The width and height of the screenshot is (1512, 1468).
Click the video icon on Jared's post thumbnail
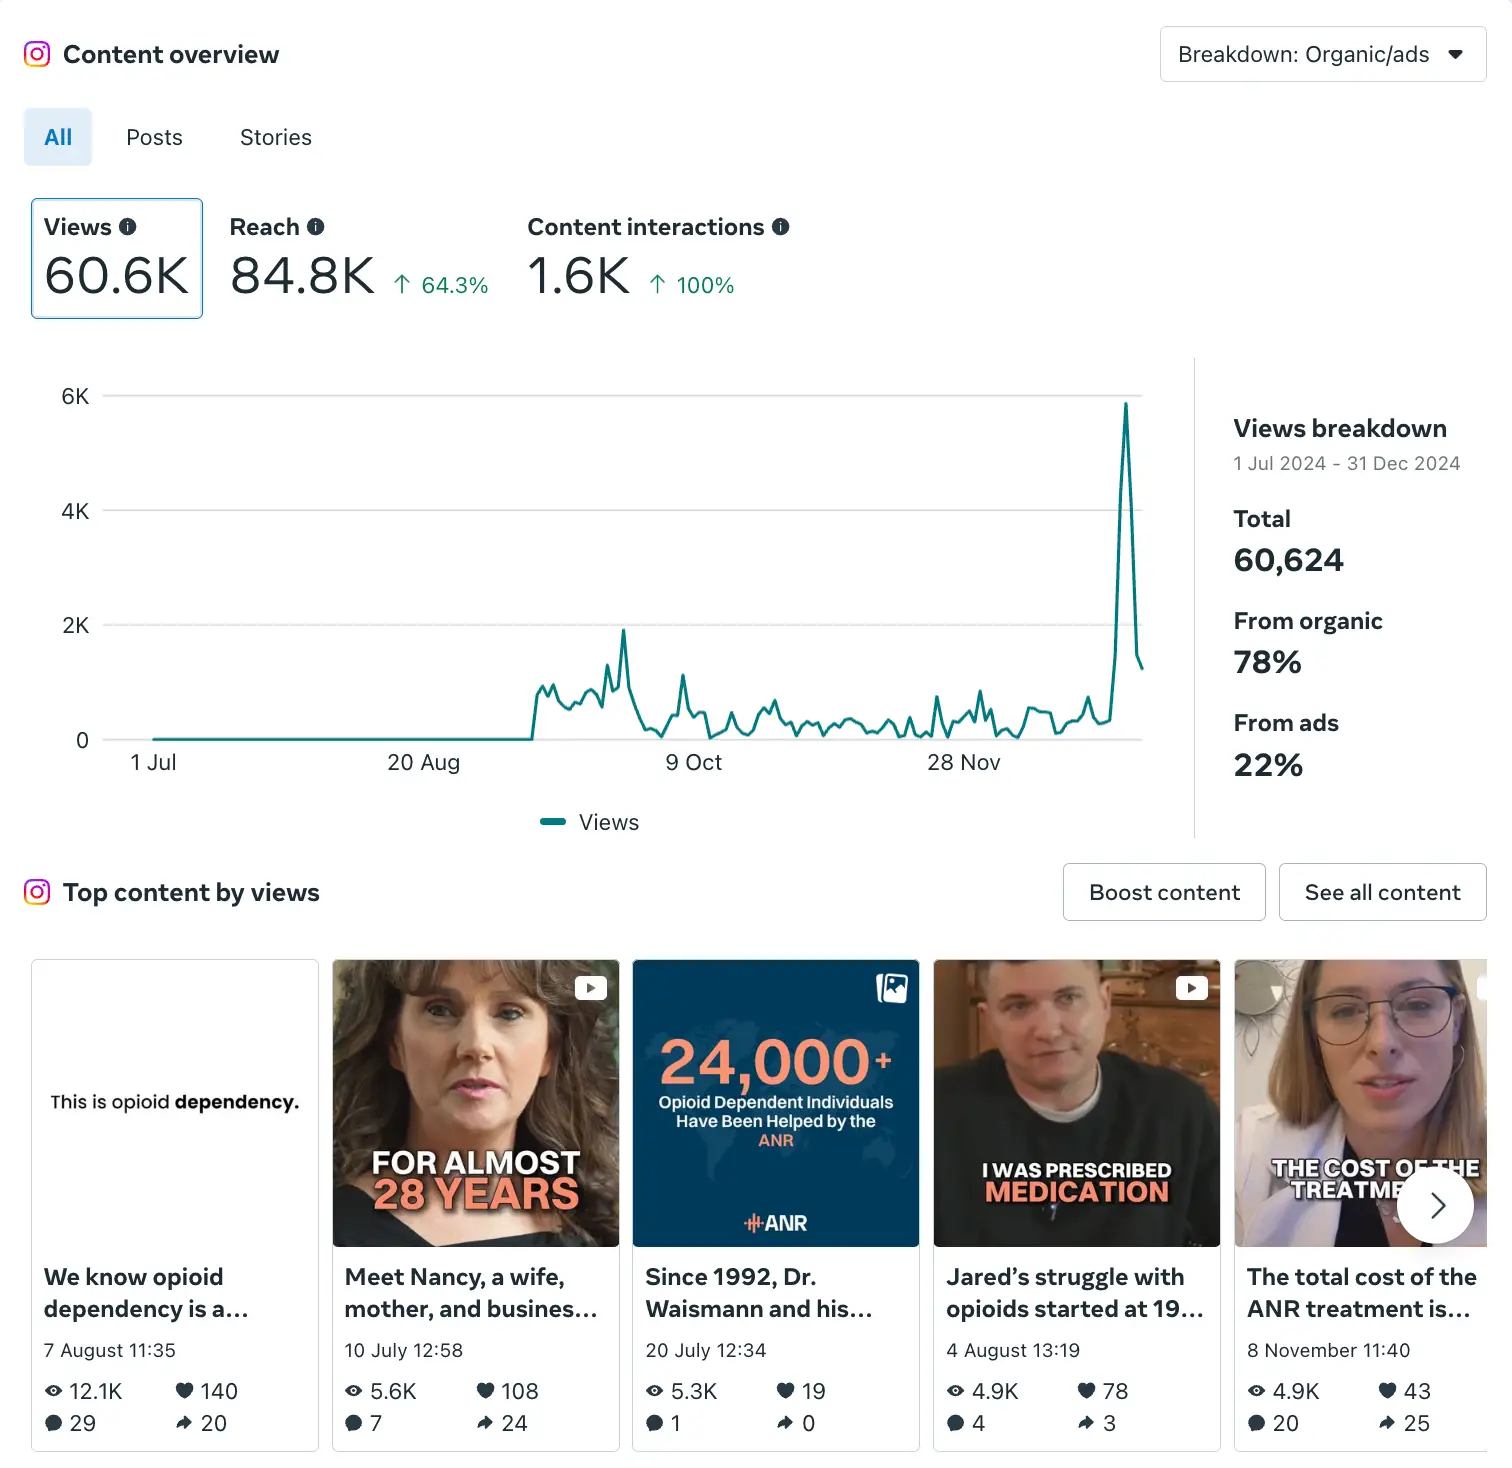click(1191, 988)
